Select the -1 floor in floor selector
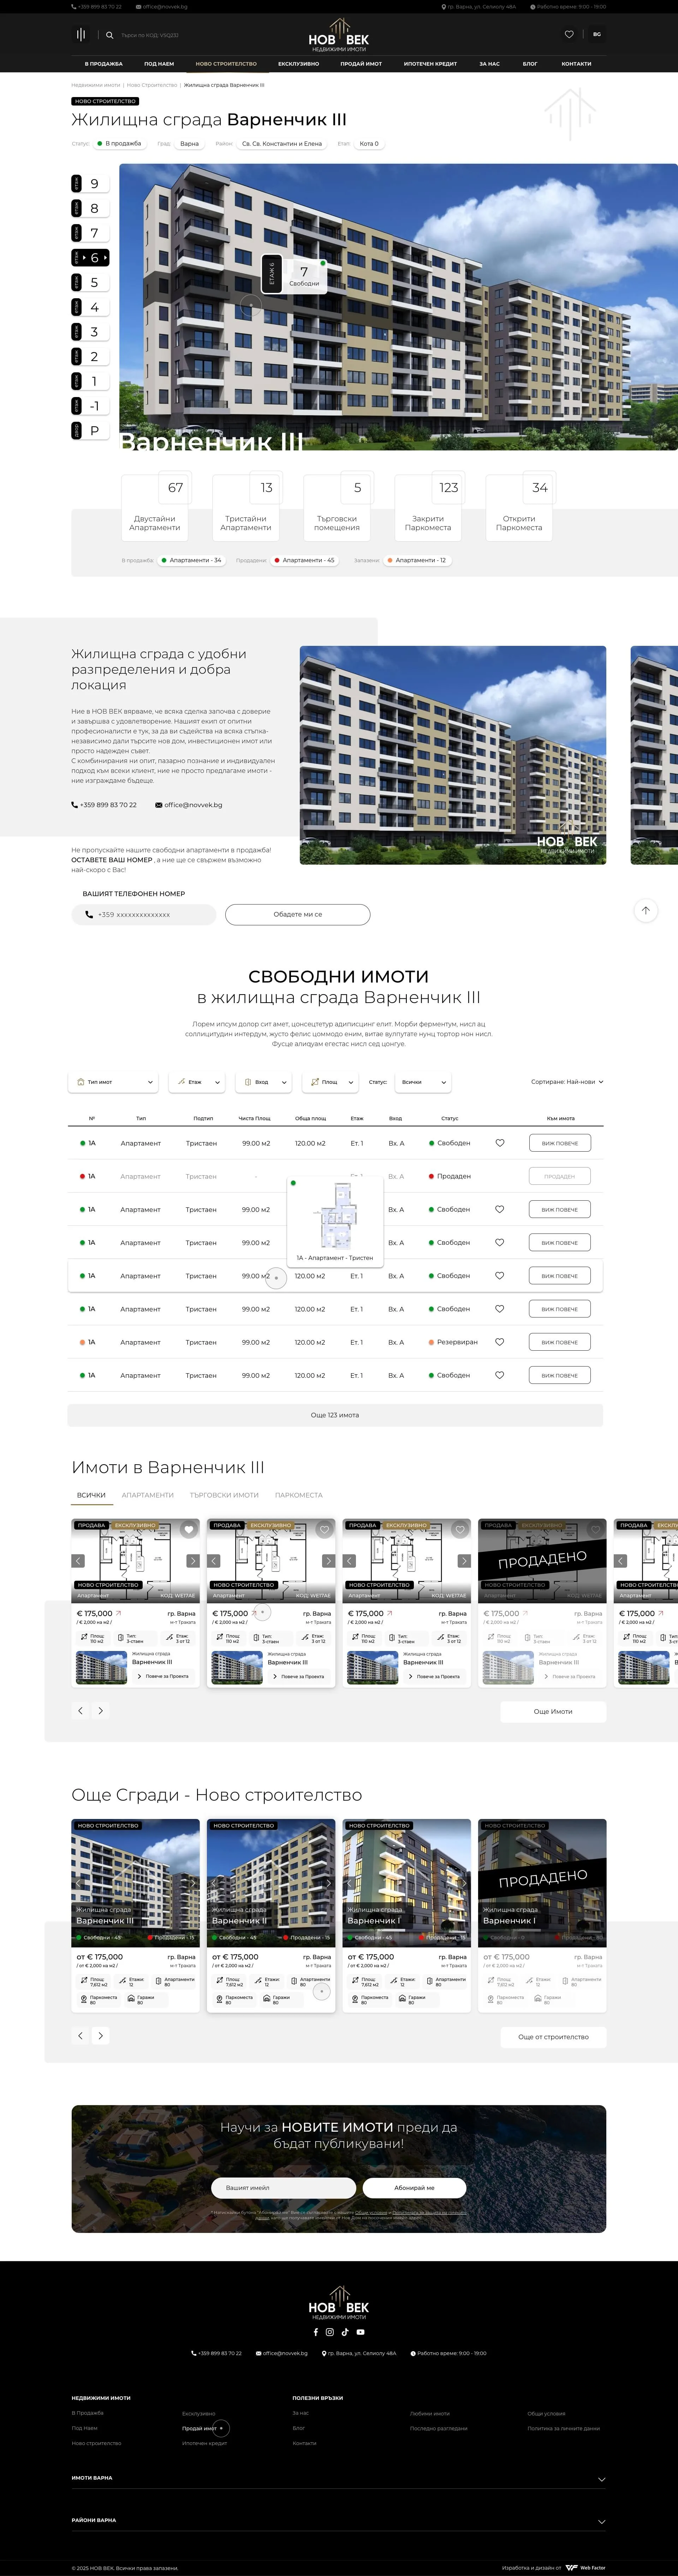Screen dimensions: 678x2576 tap(94, 406)
